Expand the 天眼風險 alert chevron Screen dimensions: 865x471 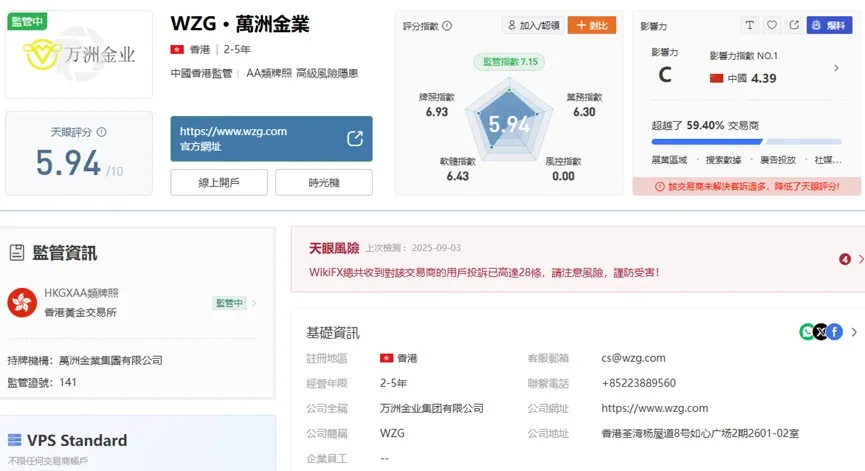tap(861, 259)
